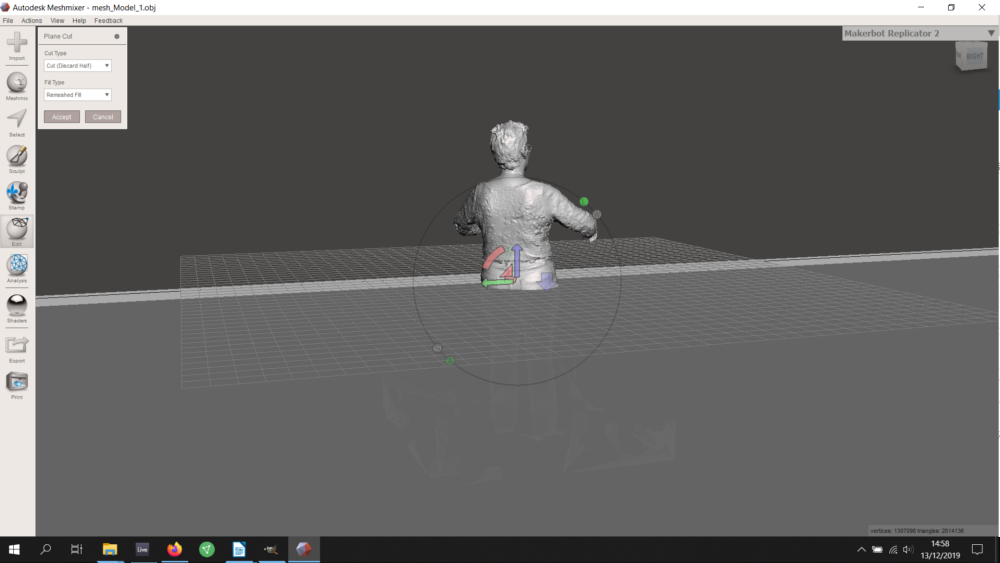1000x563 pixels.
Task: Accept the plane cut
Action: pyautogui.click(x=62, y=117)
